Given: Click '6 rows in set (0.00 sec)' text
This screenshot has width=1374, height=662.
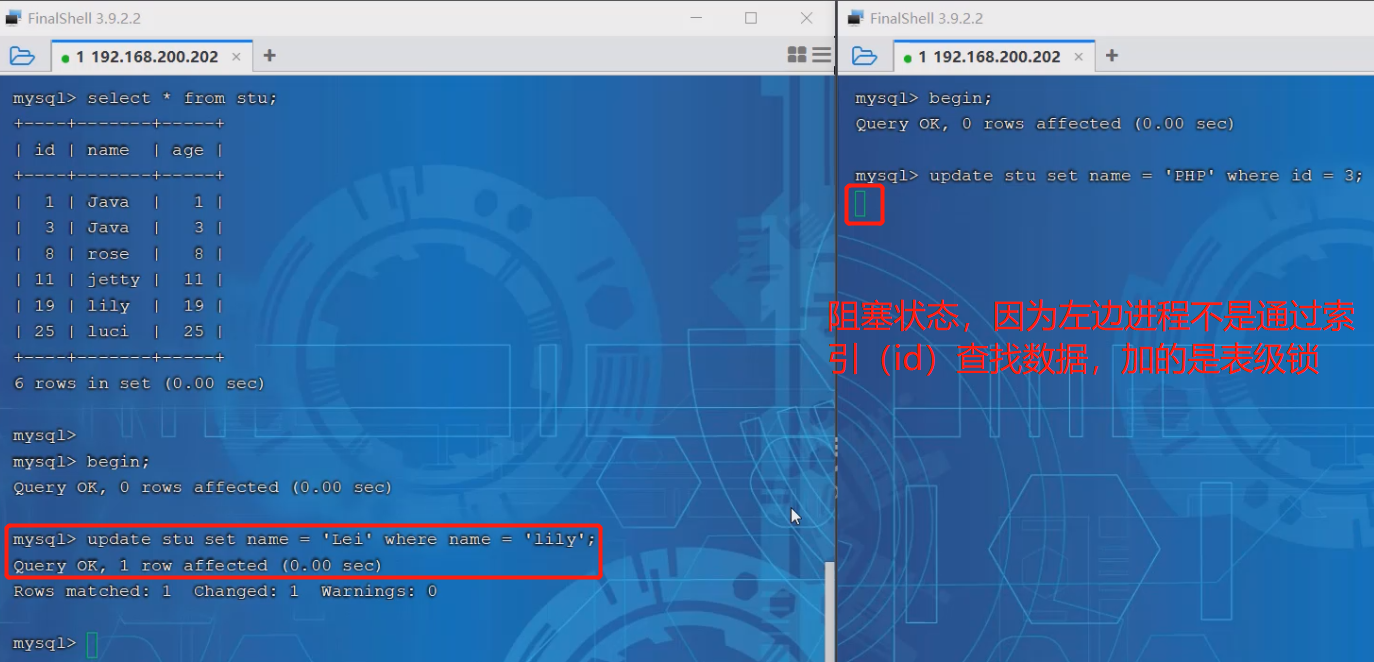Looking at the screenshot, I should (x=139, y=384).
